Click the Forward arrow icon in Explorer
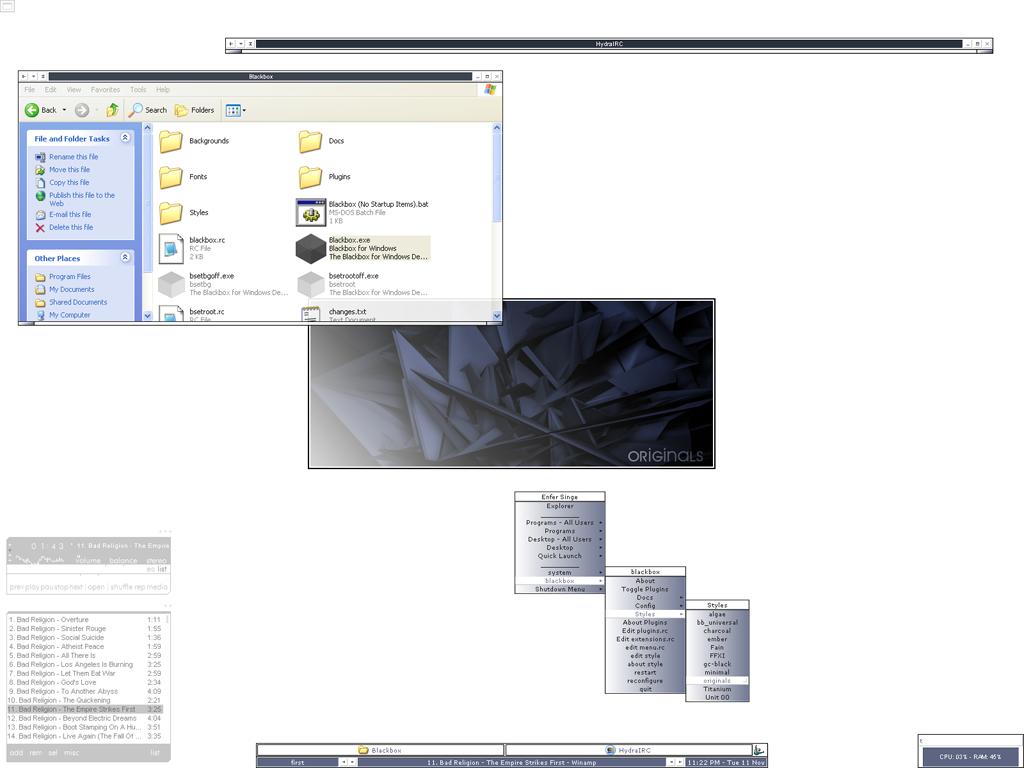The width and height of the screenshot is (1024, 768). coord(82,110)
